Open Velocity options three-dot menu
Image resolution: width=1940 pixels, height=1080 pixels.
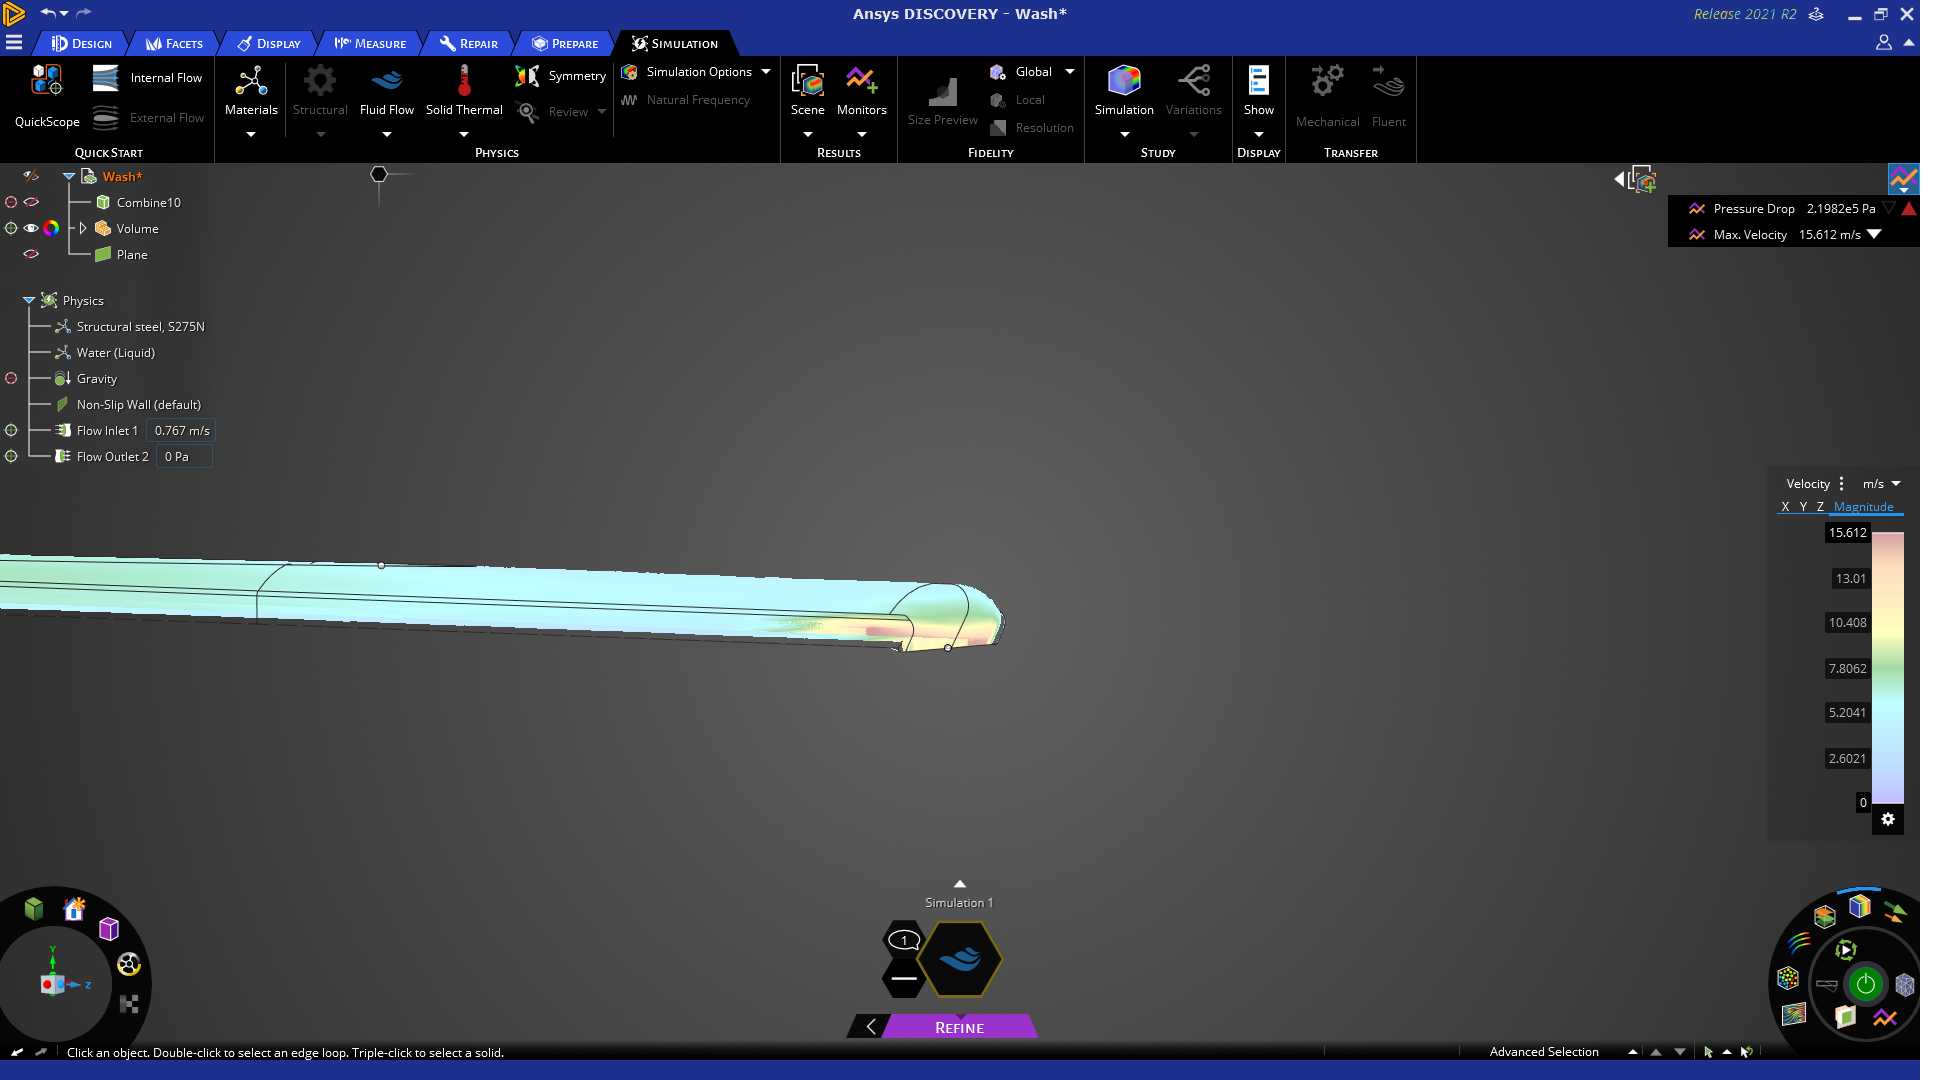tap(1841, 484)
